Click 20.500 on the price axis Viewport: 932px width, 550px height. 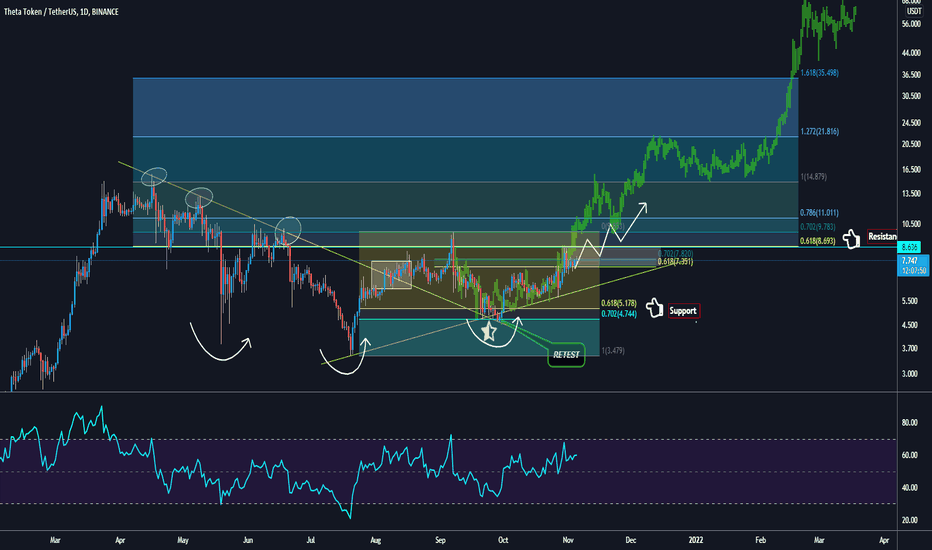point(911,144)
